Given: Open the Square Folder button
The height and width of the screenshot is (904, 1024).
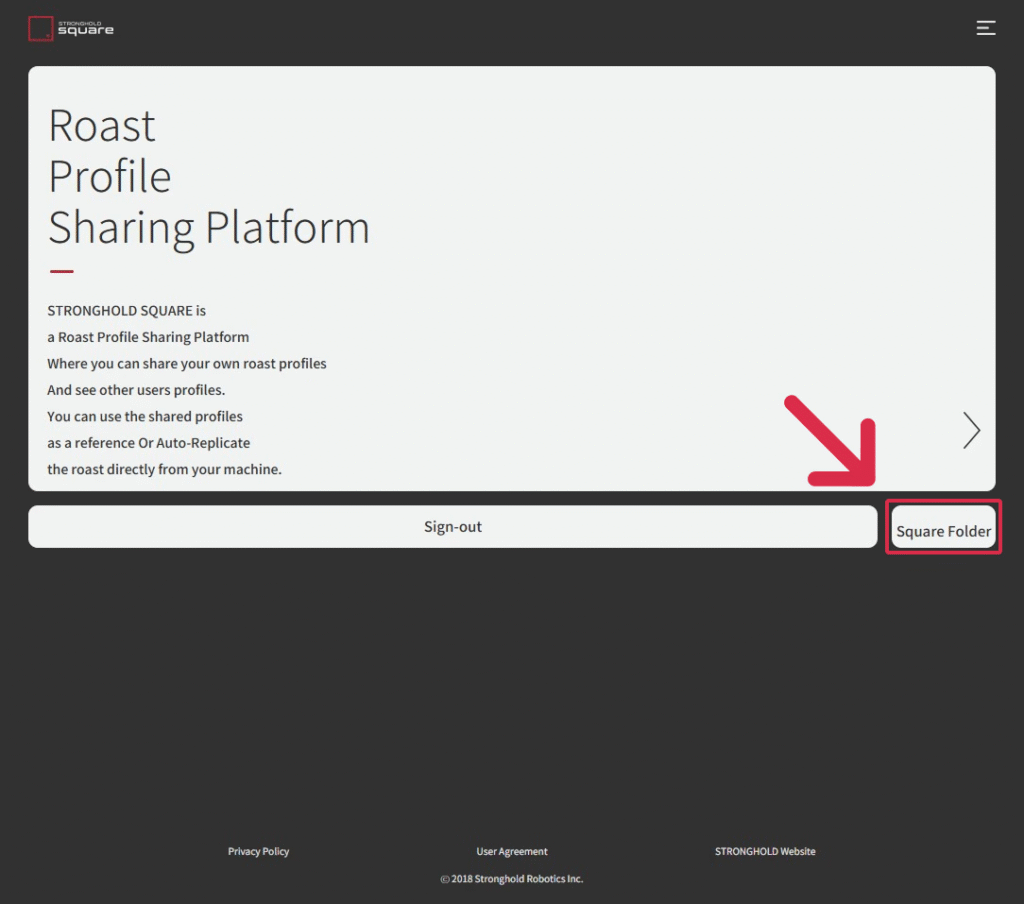Looking at the screenshot, I should pos(943,528).
